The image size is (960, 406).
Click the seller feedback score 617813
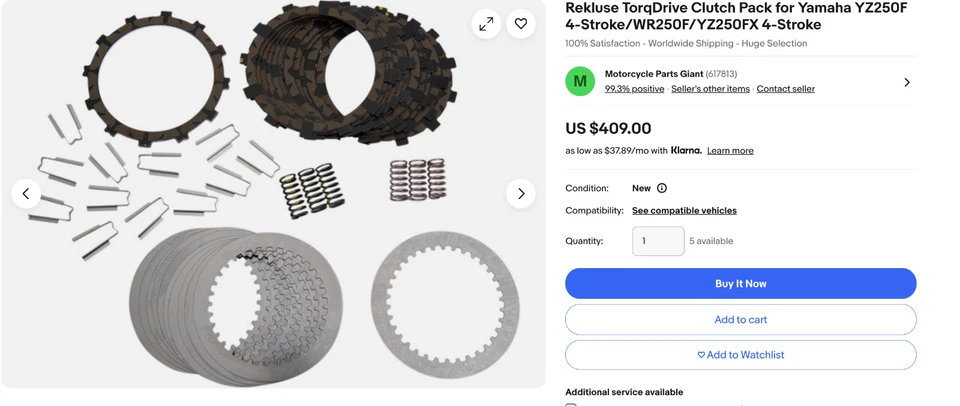tap(721, 74)
